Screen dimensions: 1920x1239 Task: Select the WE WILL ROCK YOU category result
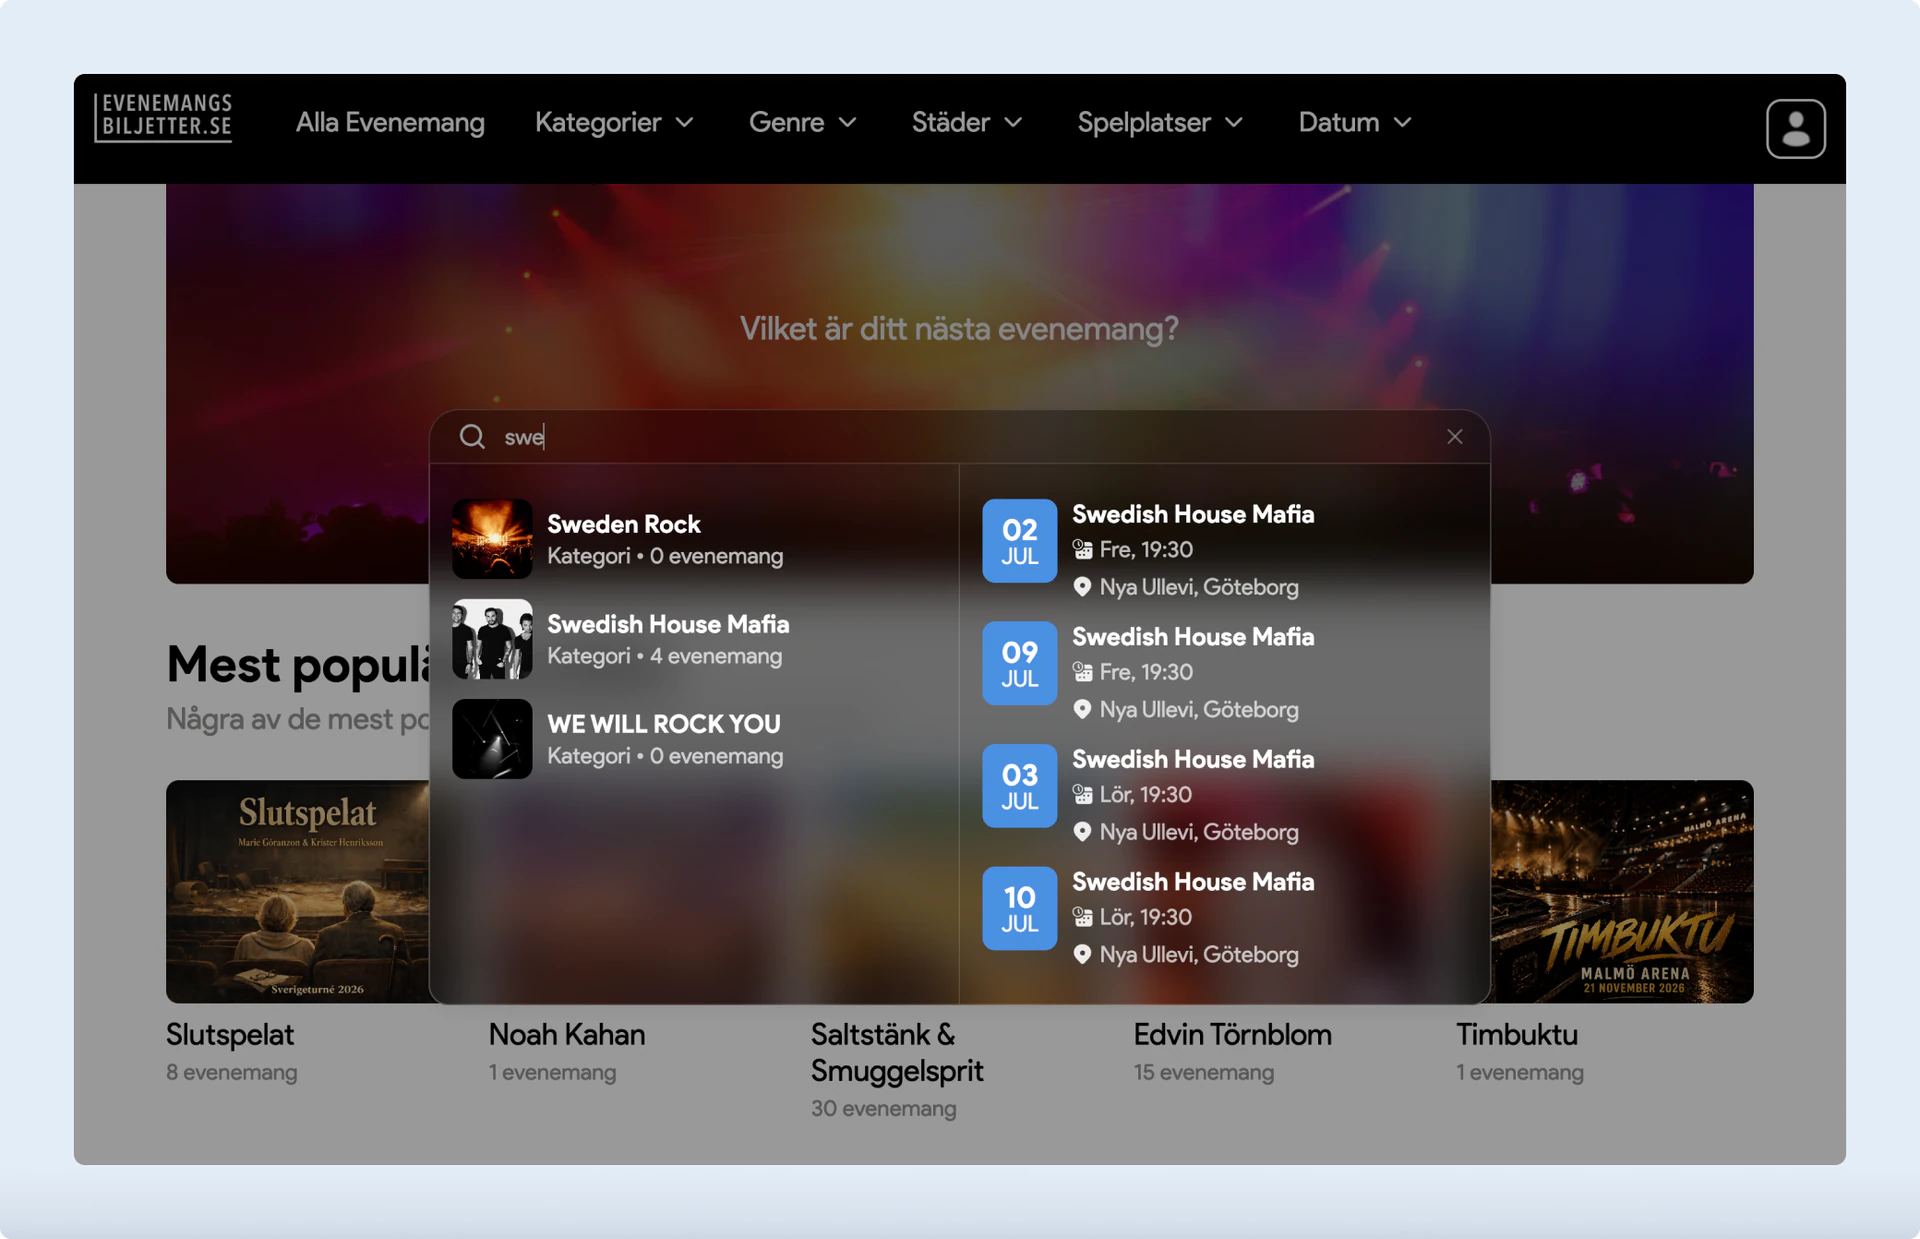click(694, 739)
